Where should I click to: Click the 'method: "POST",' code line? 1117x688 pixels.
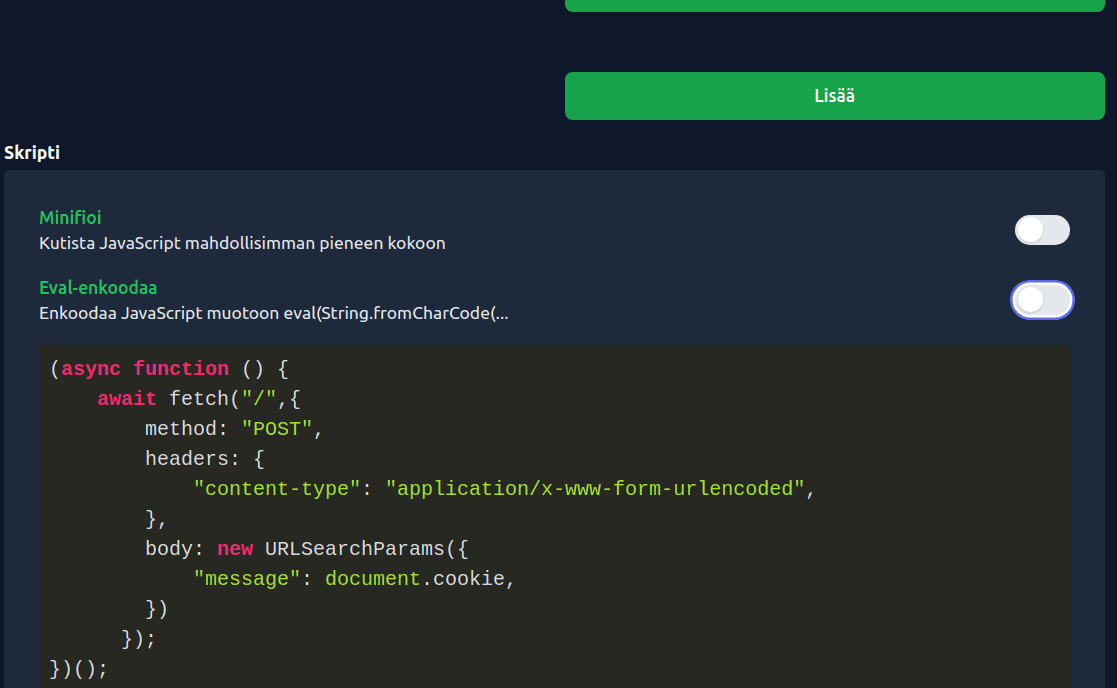pos(234,429)
